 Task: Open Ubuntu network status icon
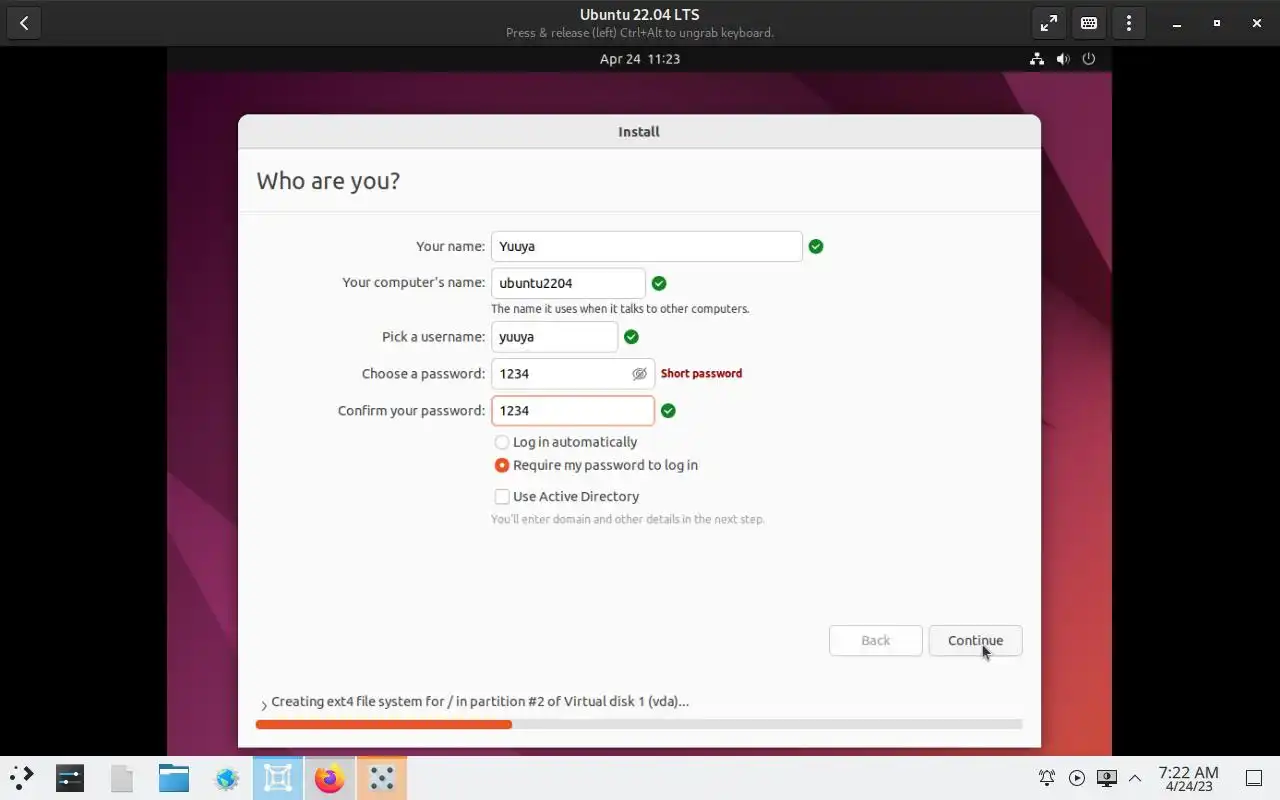pyautogui.click(x=1037, y=59)
